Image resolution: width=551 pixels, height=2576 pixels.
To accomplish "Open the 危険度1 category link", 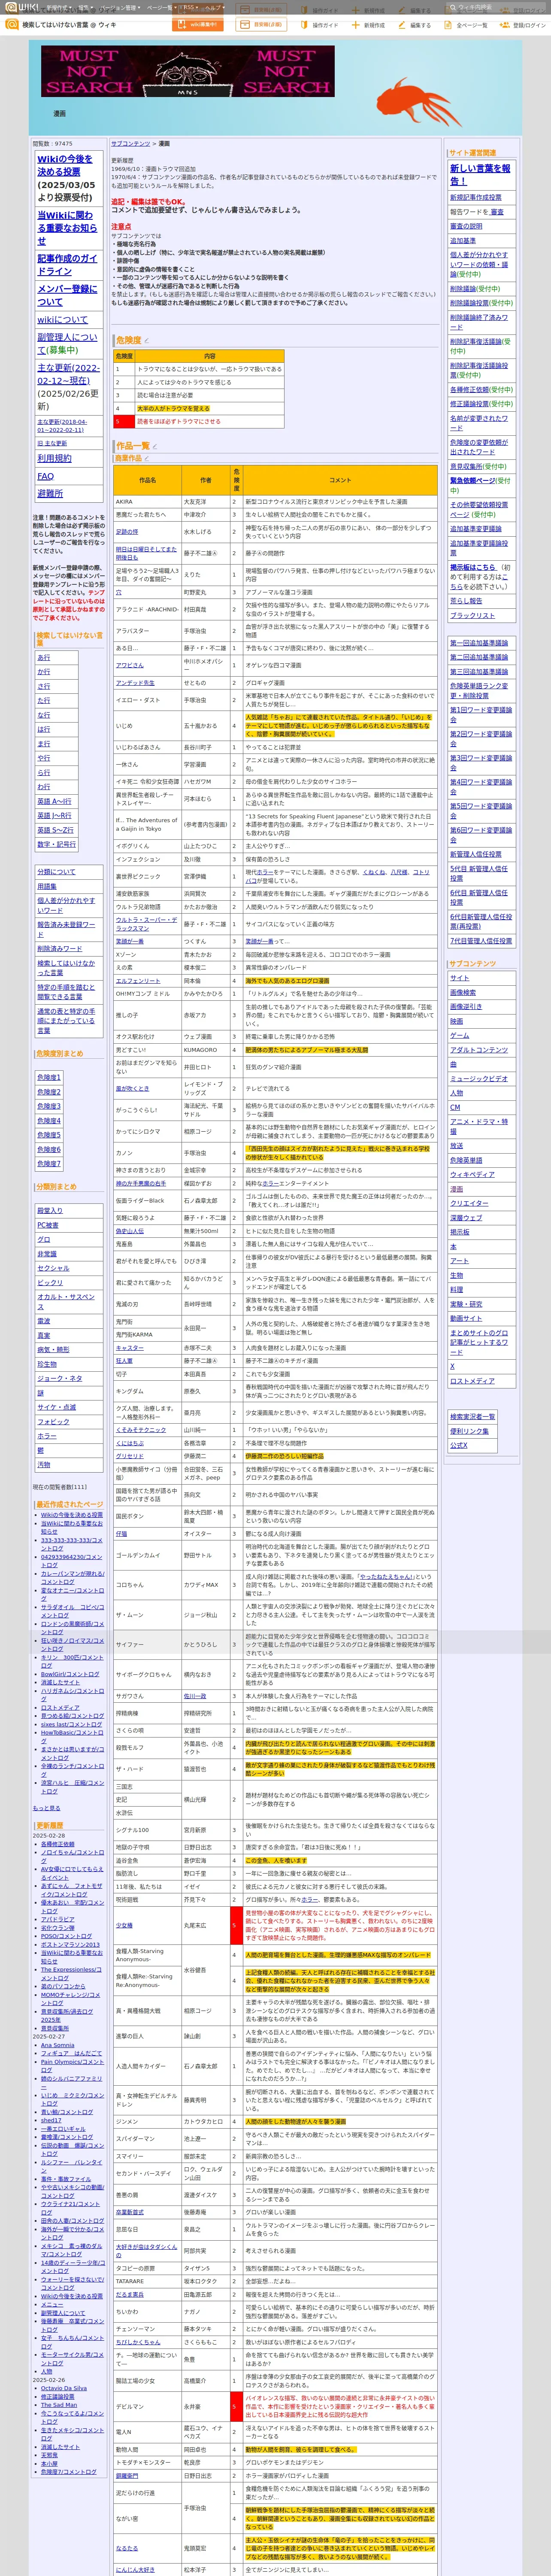I will click(48, 1077).
